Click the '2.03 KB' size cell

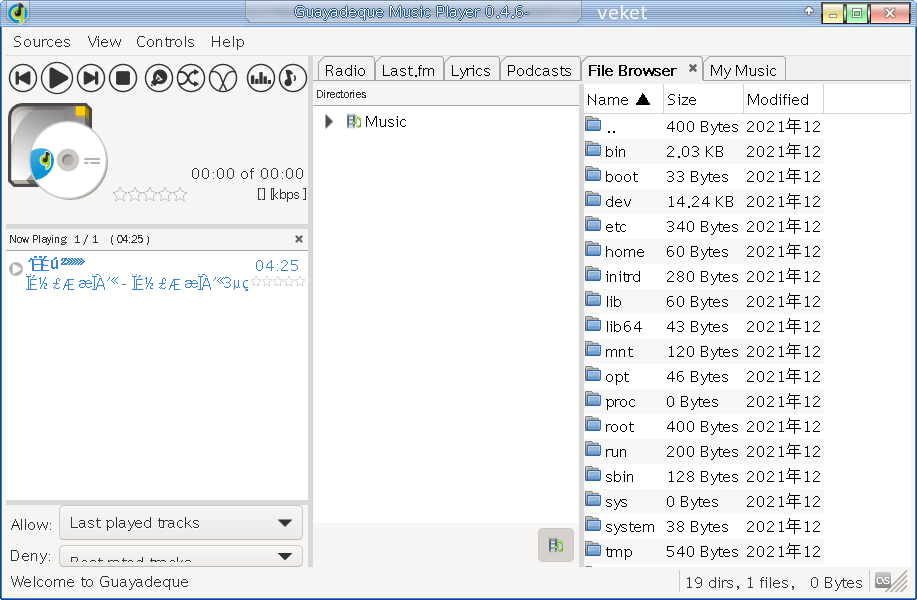point(695,151)
